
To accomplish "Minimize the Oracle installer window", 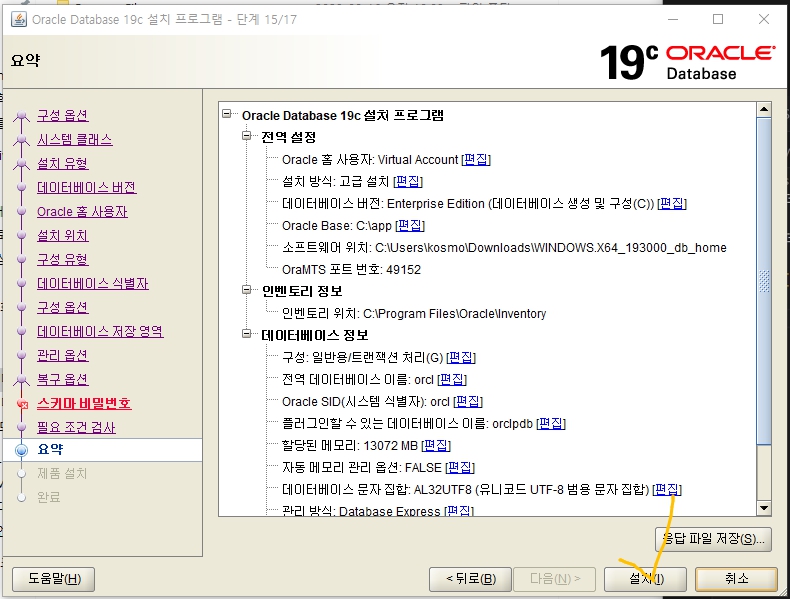I will pyautogui.click(x=673, y=19).
